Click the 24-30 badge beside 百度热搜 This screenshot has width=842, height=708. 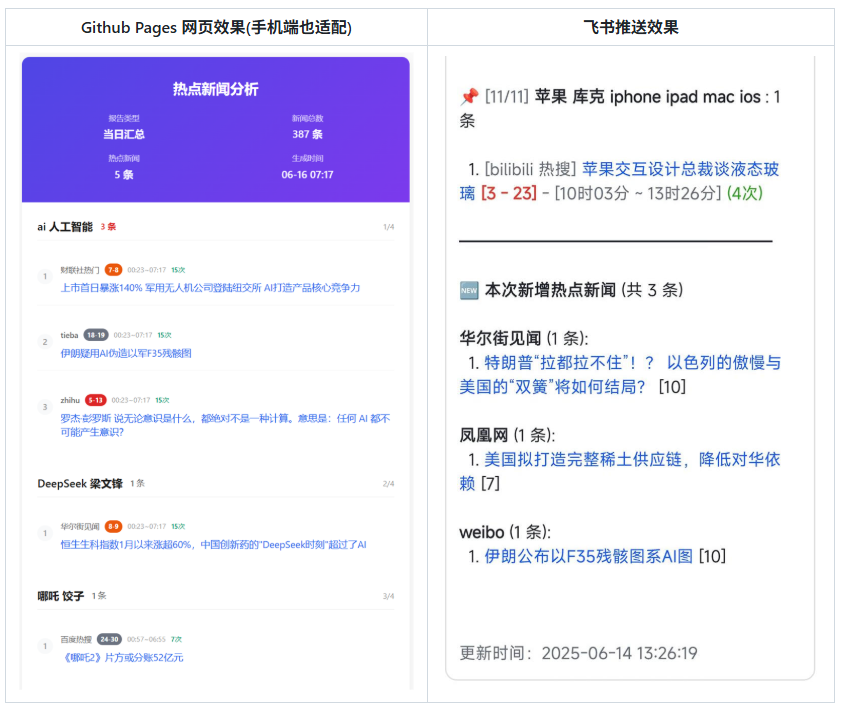click(x=109, y=639)
